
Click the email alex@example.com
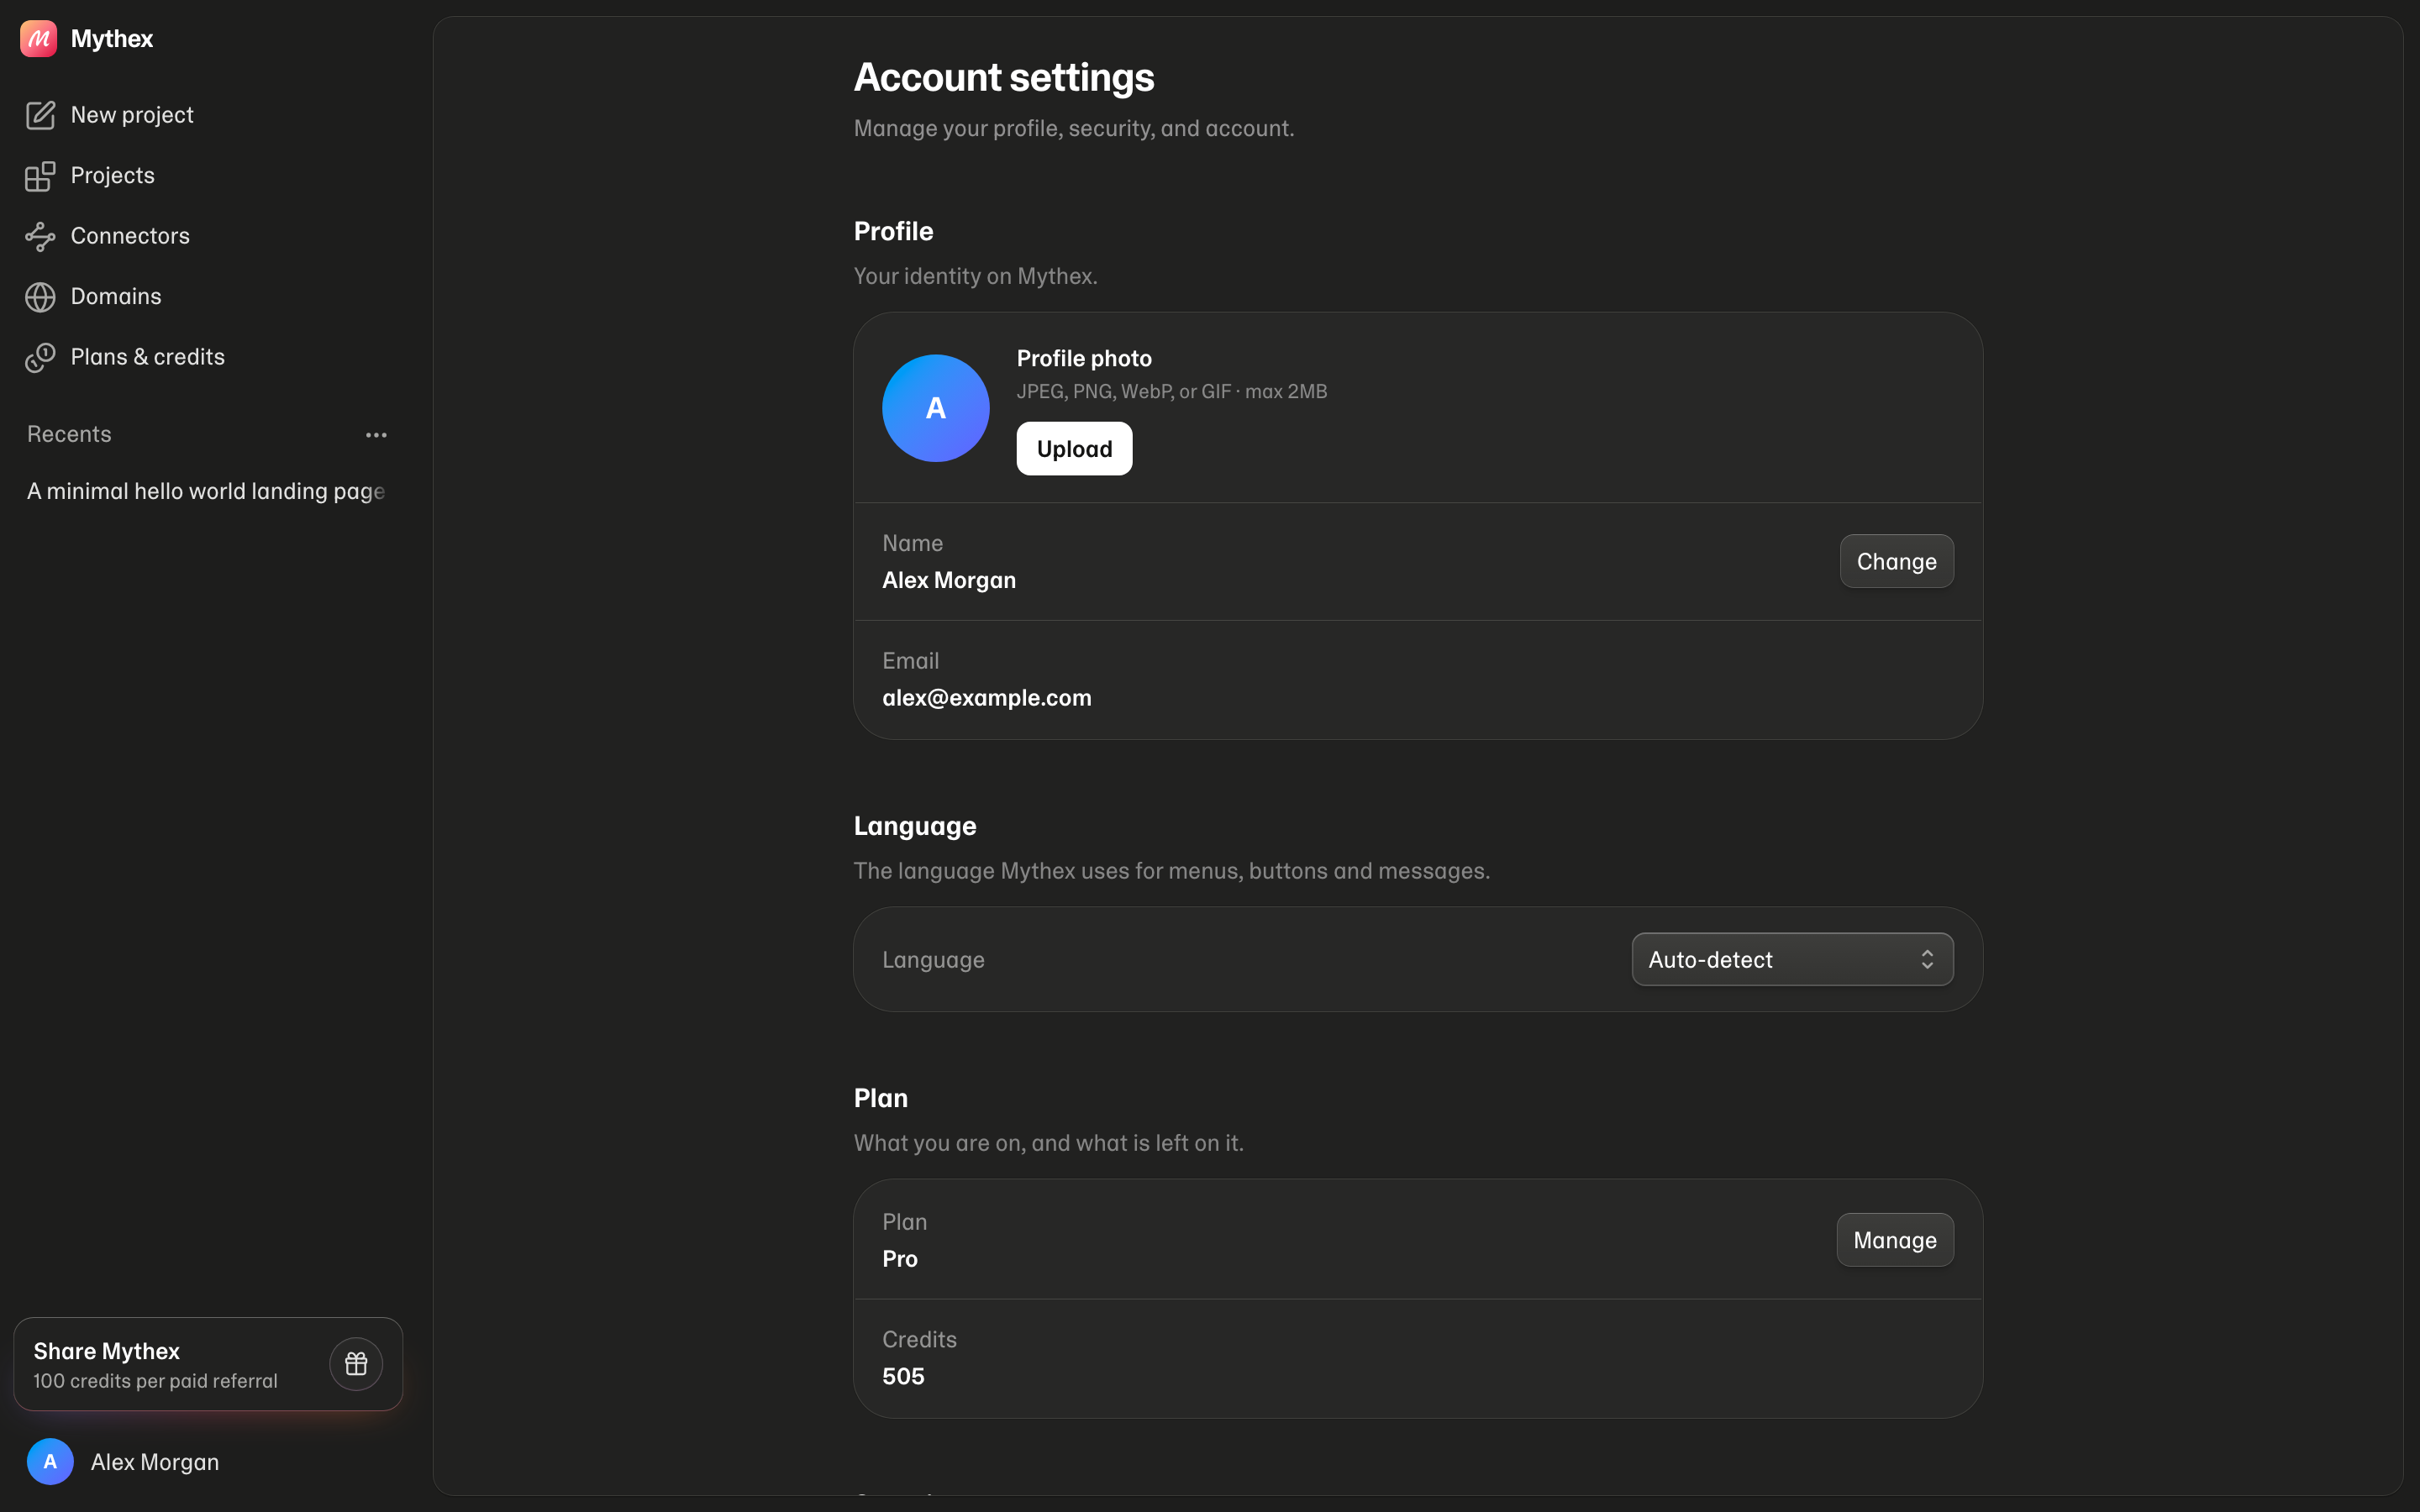(x=987, y=698)
